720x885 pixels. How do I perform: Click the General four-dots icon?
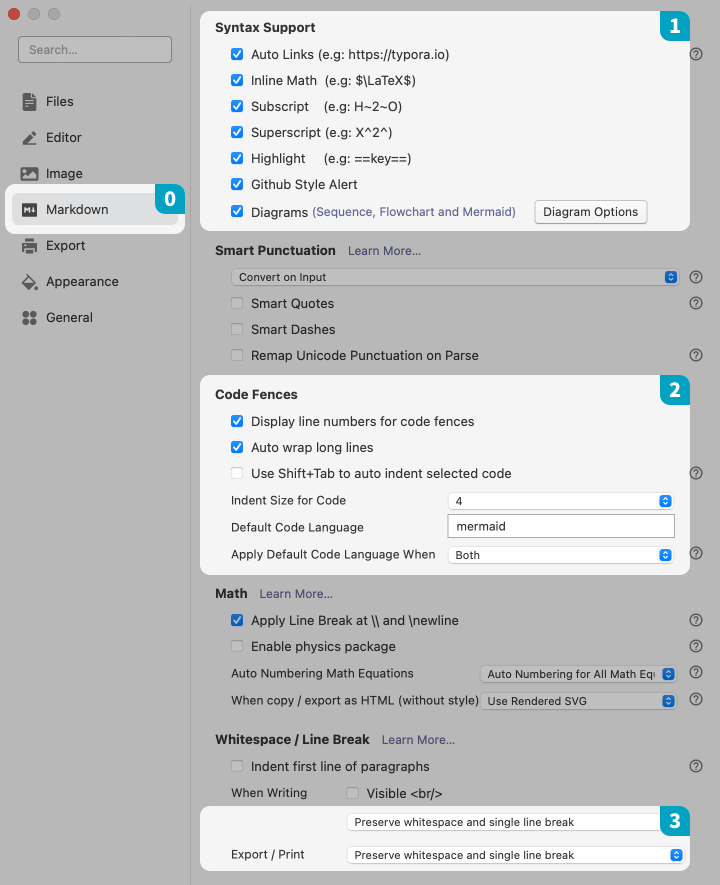[29, 318]
